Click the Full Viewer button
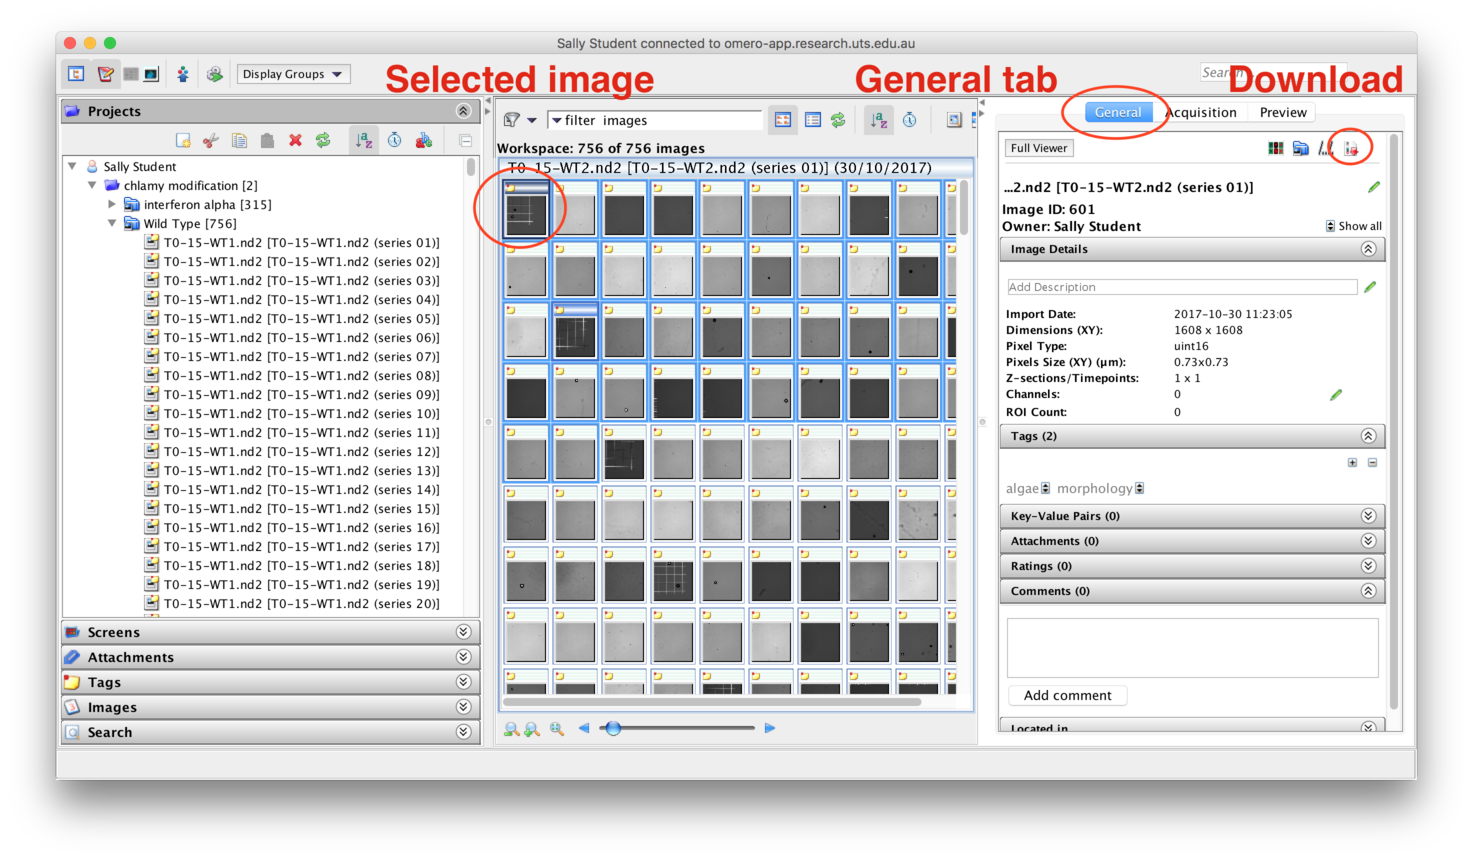Image resolution: width=1473 pixels, height=860 pixels. click(x=1039, y=148)
